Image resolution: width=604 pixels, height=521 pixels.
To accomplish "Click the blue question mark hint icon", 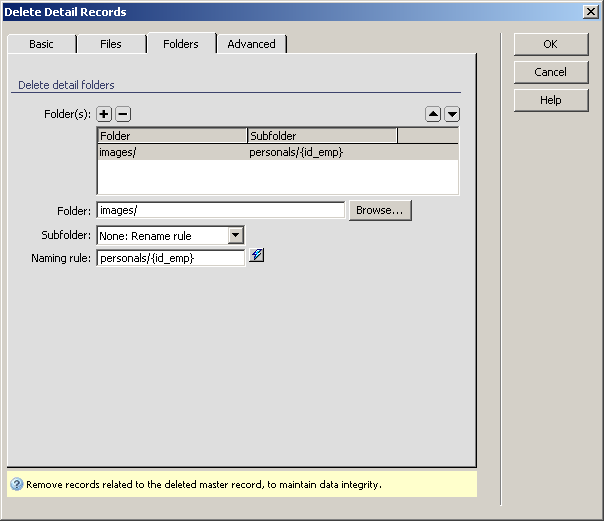I will [16, 485].
